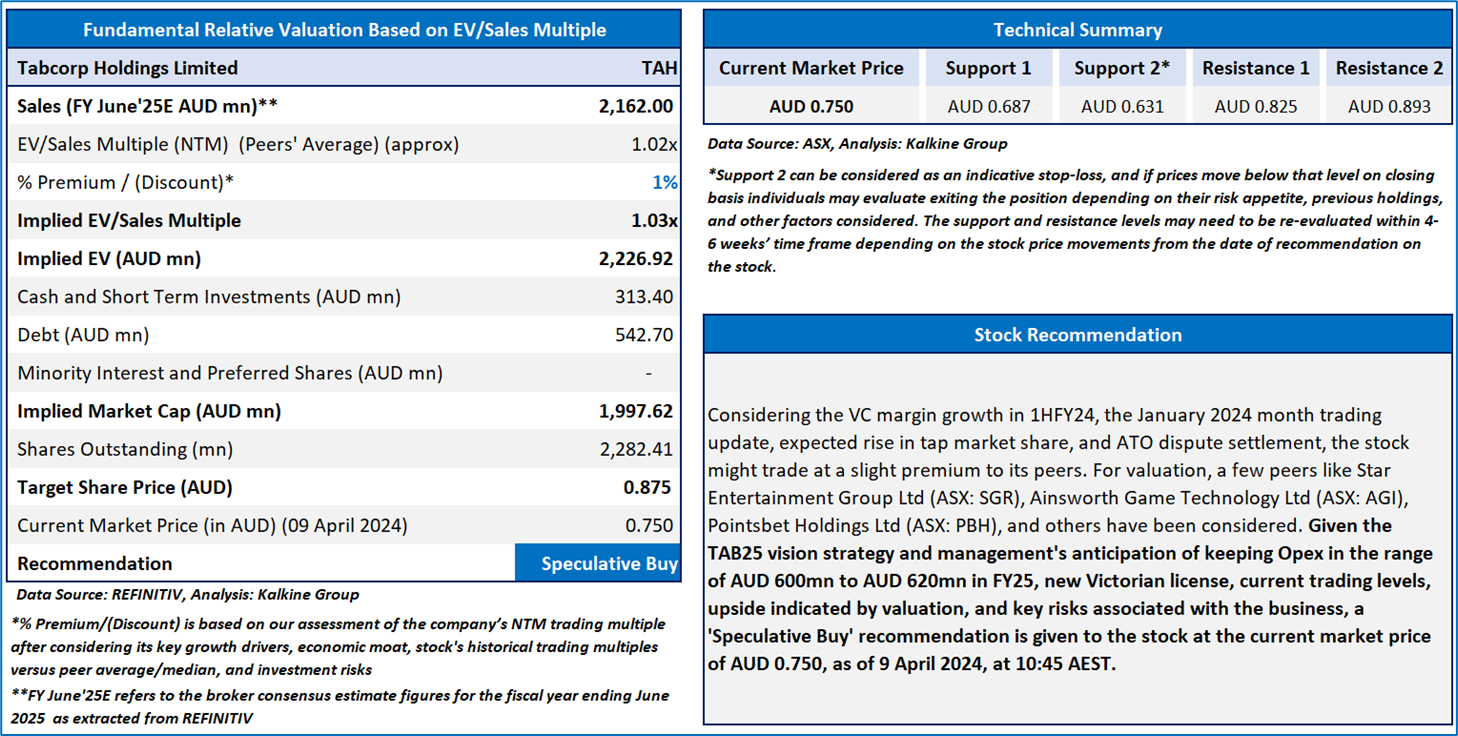Select the peers' average multiple '1.02x'
The width and height of the screenshot is (1458, 736).
pyautogui.click(x=653, y=144)
